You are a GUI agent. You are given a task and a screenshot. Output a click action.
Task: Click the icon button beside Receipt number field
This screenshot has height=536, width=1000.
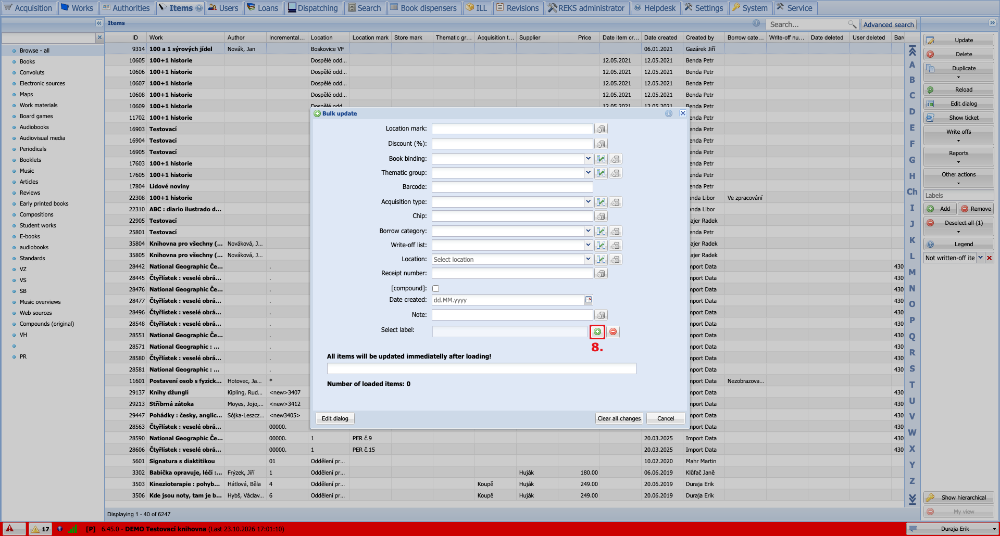pyautogui.click(x=601, y=274)
